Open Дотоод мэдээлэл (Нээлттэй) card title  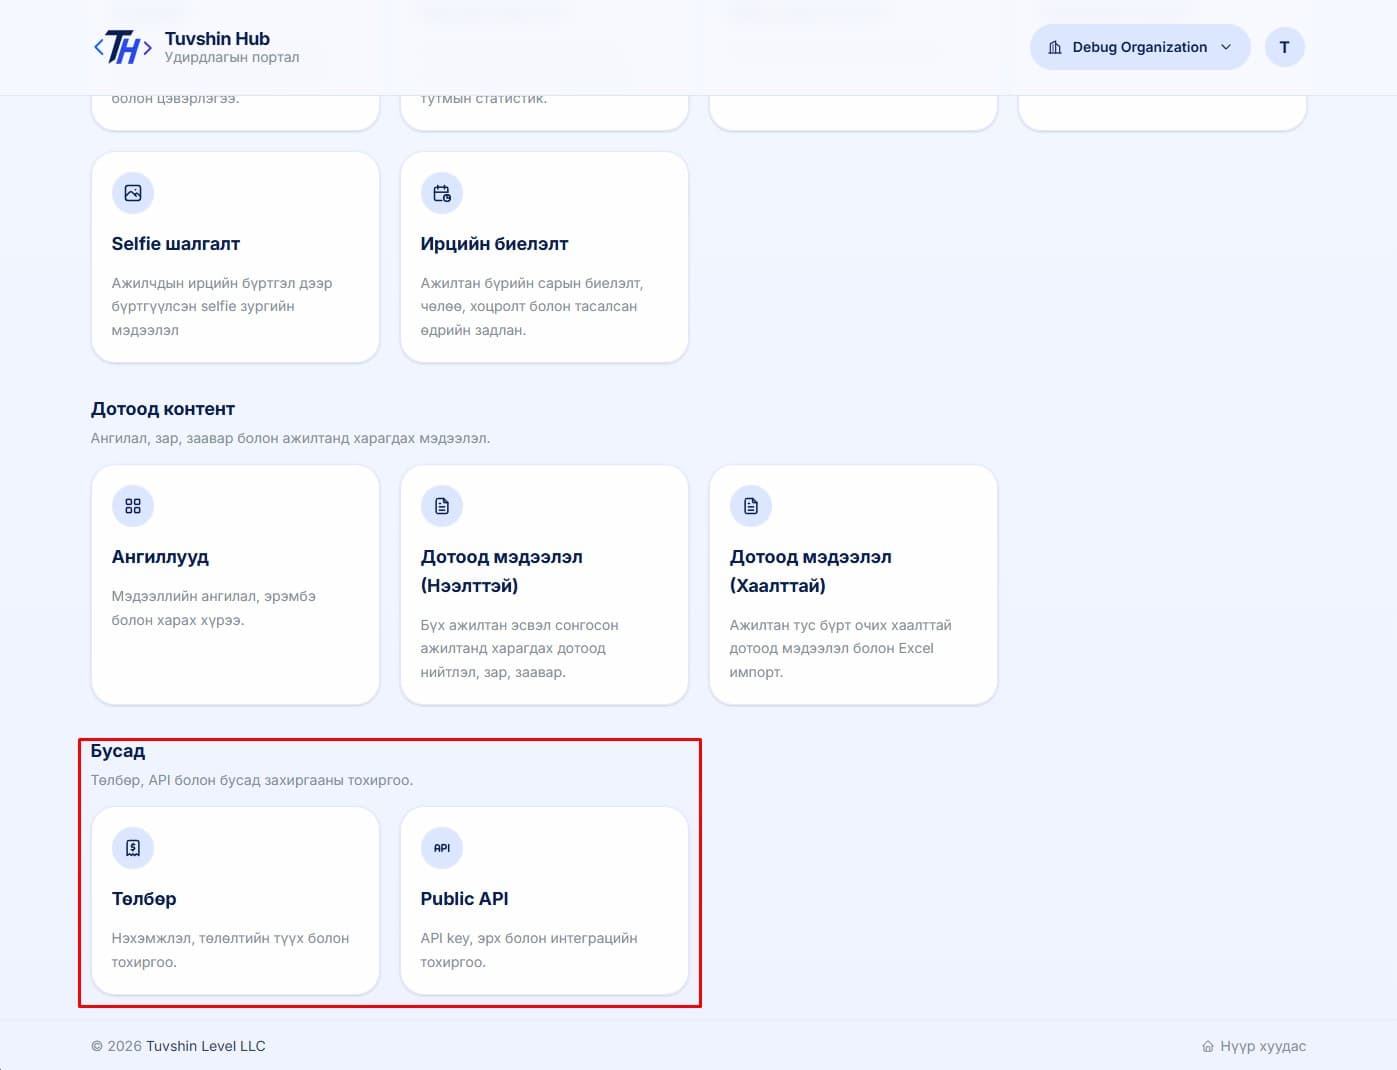click(501, 571)
